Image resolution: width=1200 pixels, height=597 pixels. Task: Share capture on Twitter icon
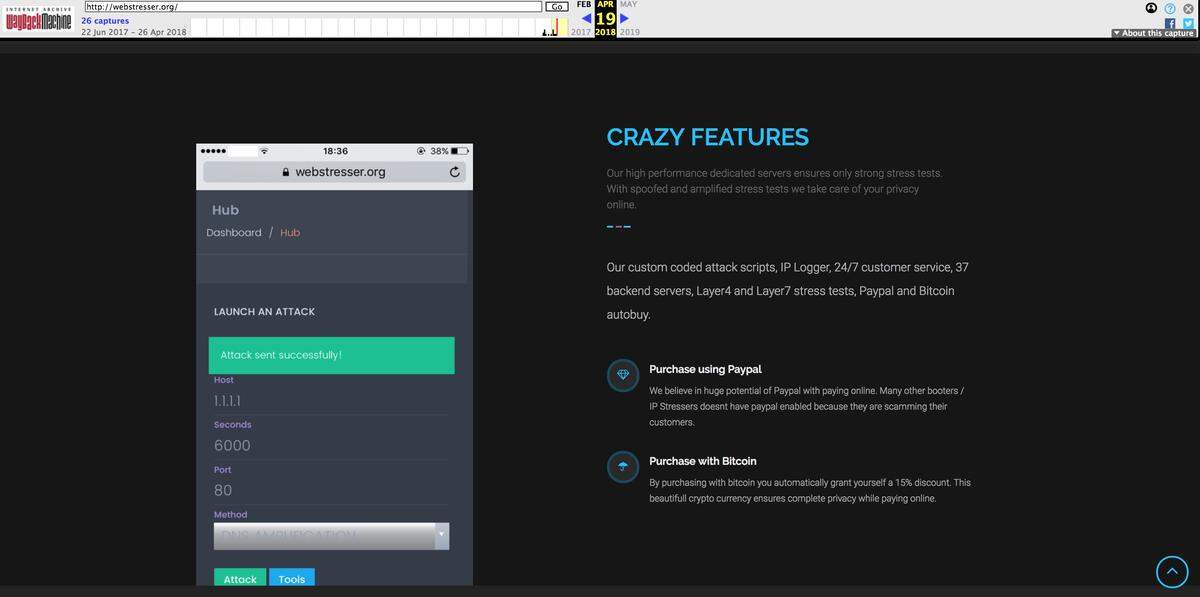tap(1188, 23)
